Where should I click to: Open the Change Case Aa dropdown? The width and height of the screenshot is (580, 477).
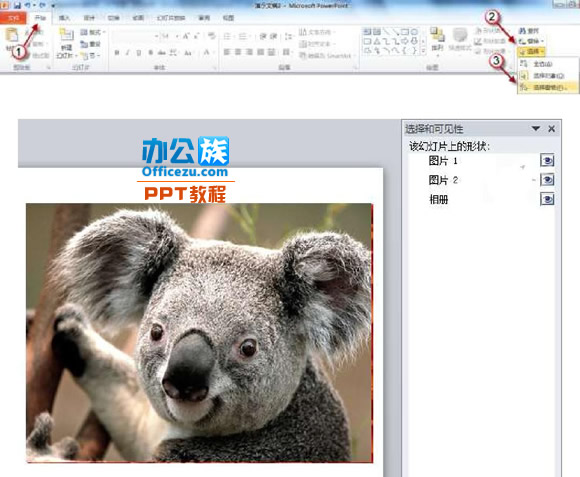click(x=189, y=53)
